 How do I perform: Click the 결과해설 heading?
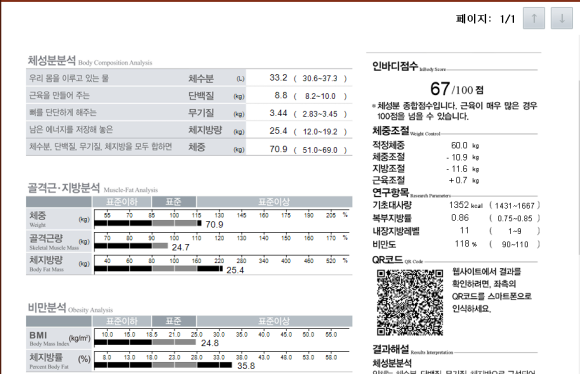tap(390, 349)
